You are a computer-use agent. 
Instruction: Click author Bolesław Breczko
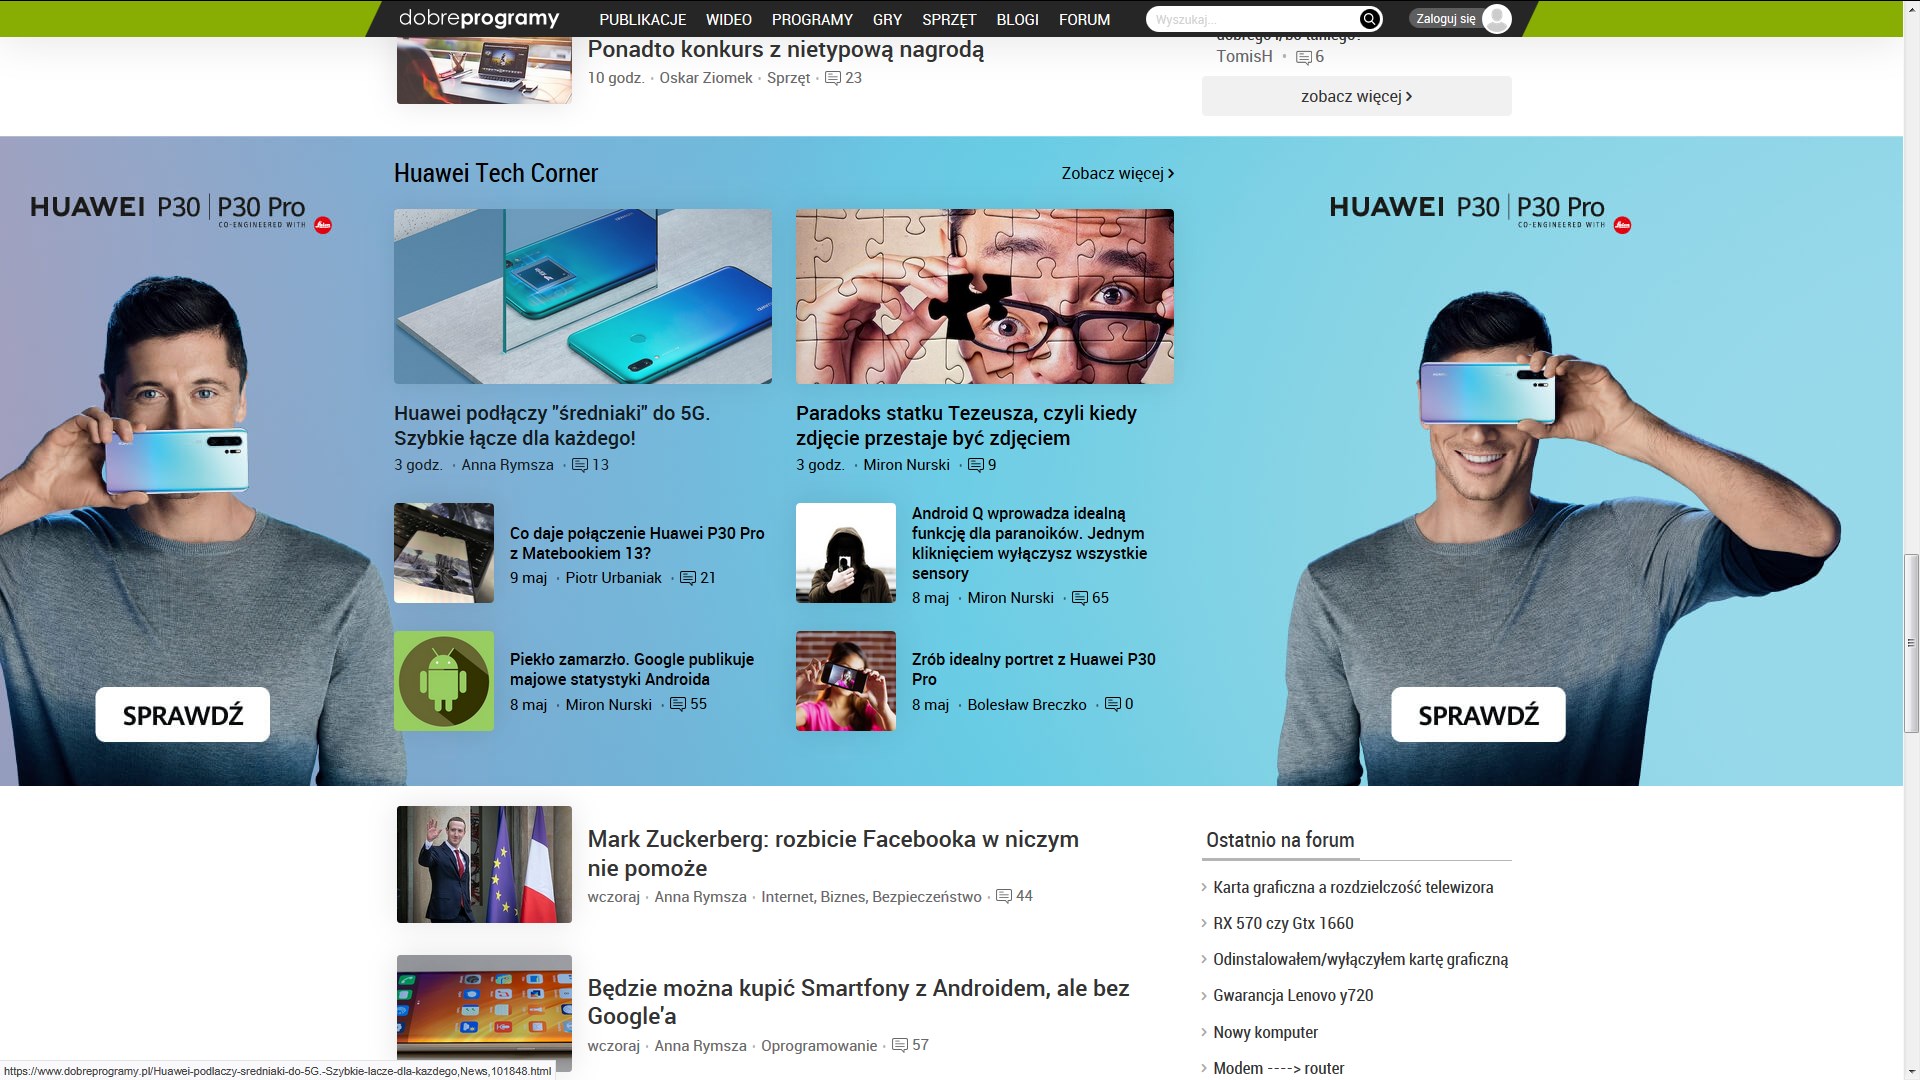[1026, 704]
